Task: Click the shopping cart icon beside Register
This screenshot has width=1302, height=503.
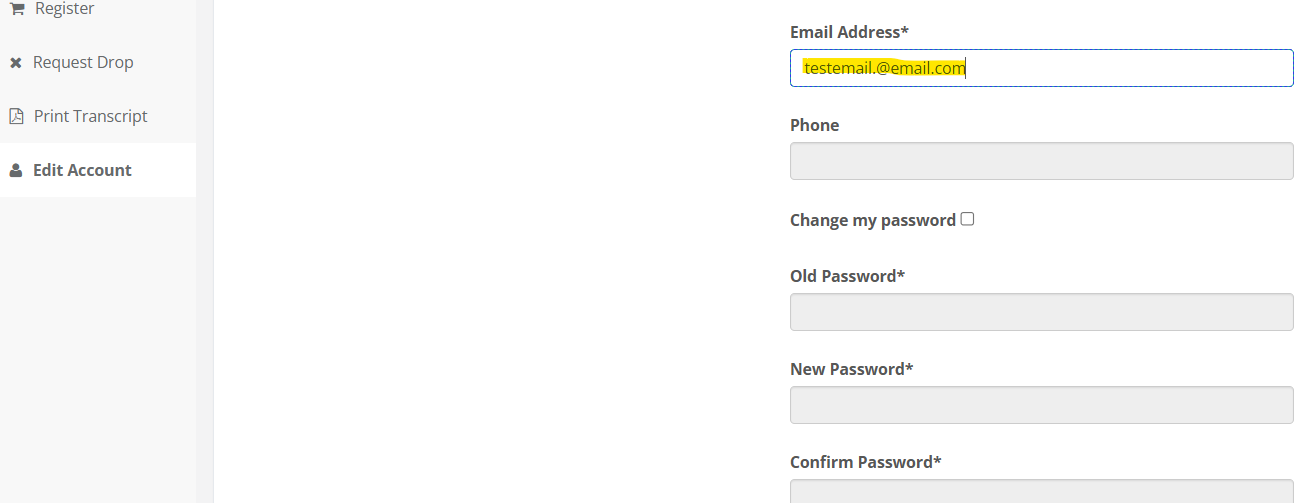Action: coord(17,8)
